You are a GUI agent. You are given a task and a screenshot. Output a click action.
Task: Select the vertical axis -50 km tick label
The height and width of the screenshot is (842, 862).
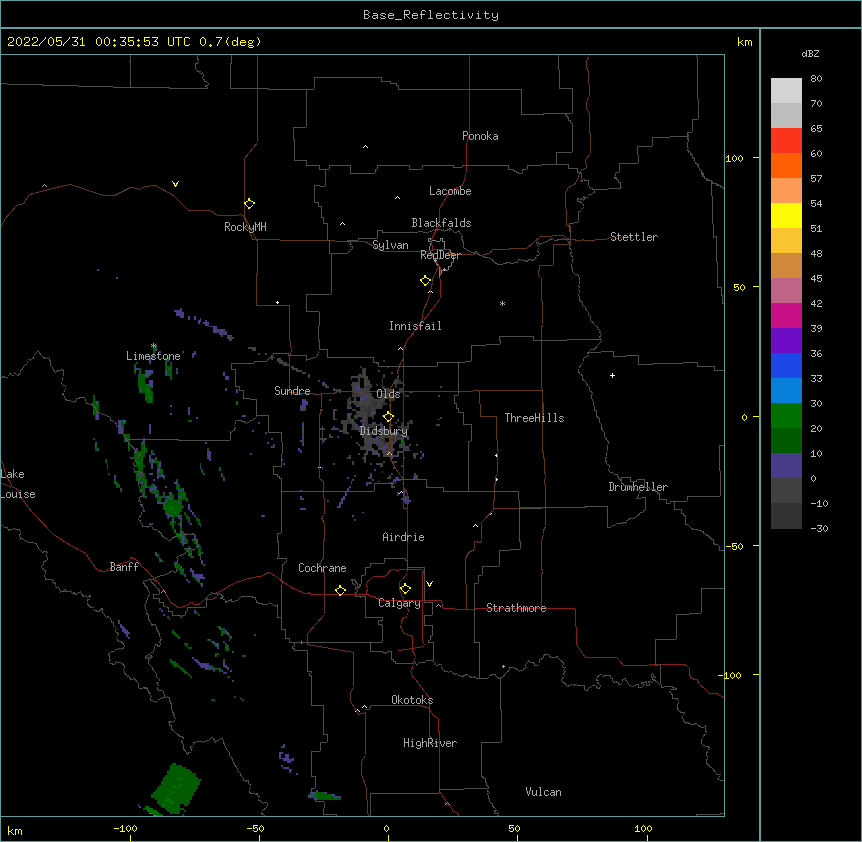735,546
